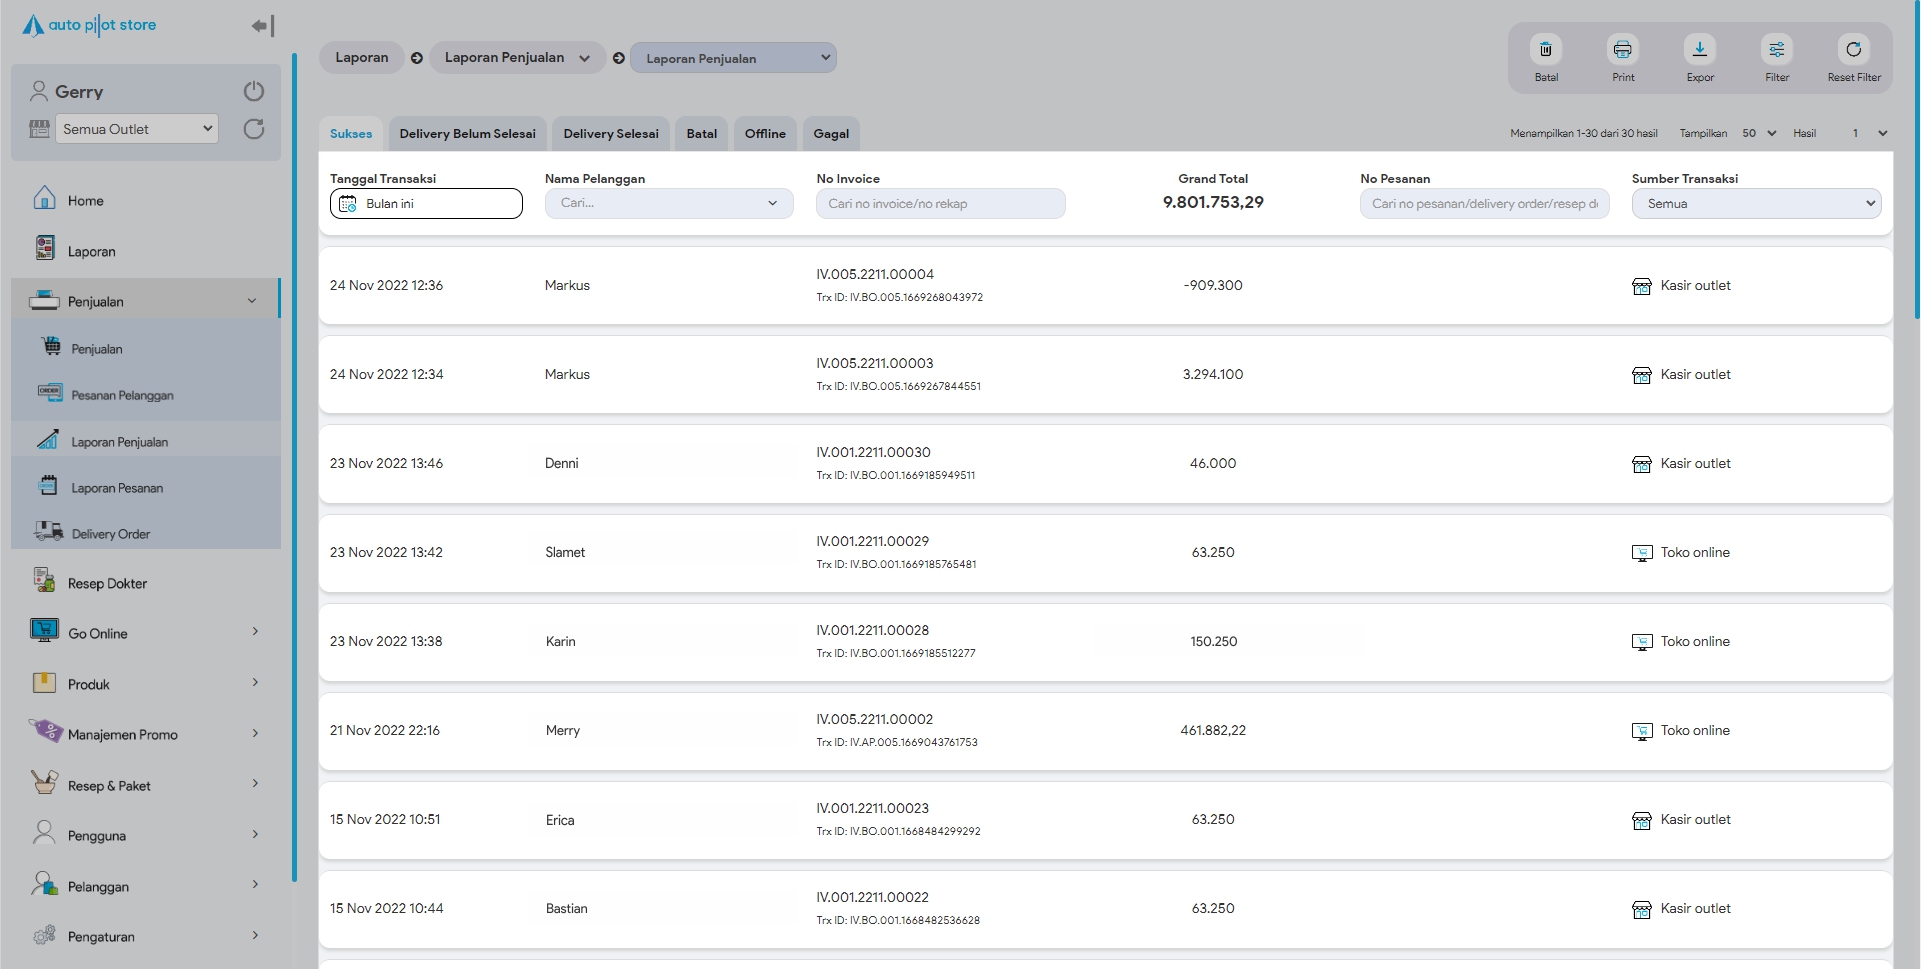Click the refresh icon beside Semua Outlet
This screenshot has width=1921, height=969.
point(254,129)
